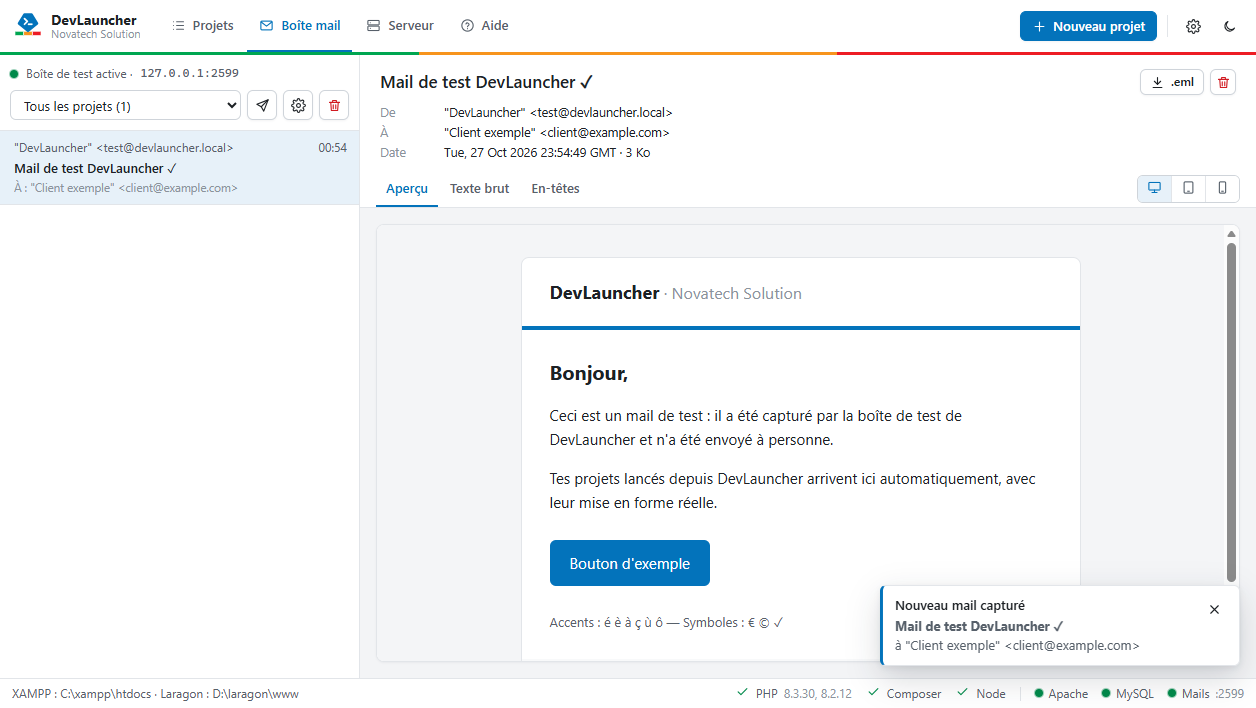Show the Texte brut view
Viewport: 1256px width, 708px height.
tap(479, 188)
